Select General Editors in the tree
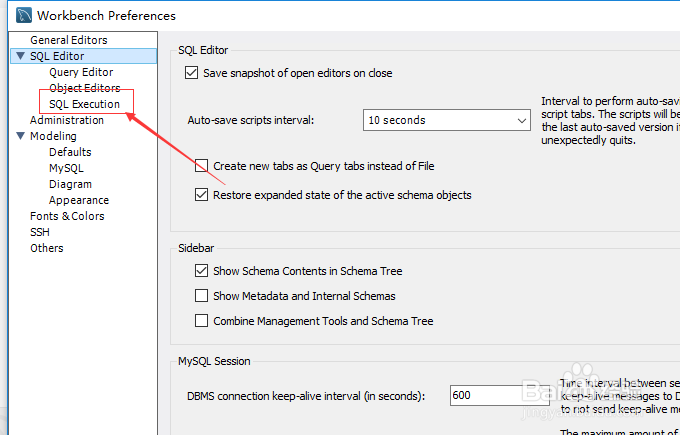 [69, 40]
